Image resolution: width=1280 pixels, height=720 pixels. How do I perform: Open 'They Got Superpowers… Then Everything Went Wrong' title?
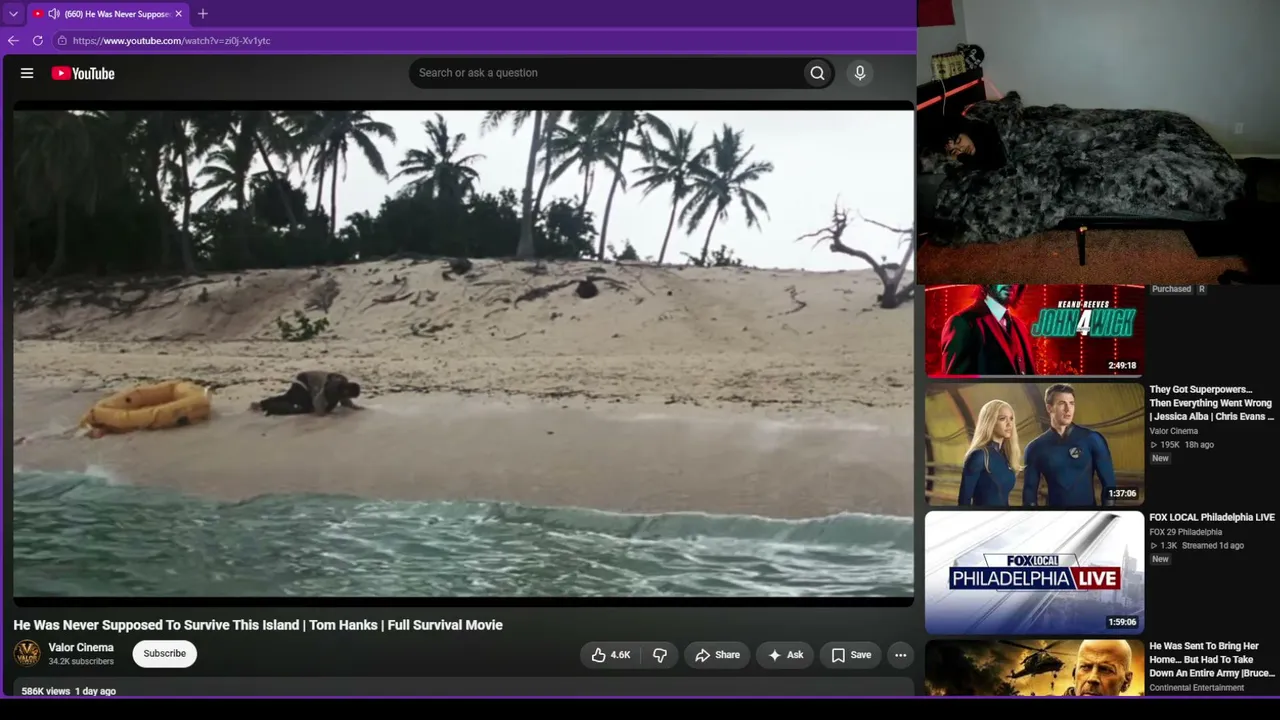(1212, 403)
